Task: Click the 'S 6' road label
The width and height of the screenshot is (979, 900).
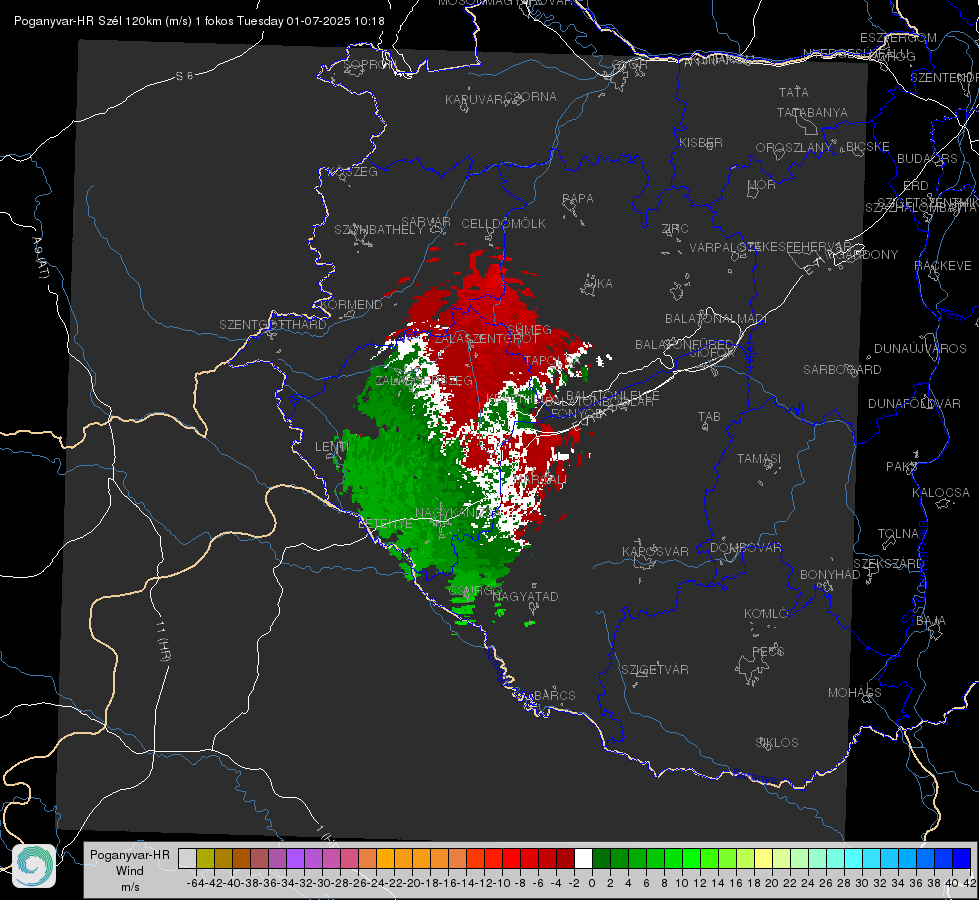Action: 184,76
